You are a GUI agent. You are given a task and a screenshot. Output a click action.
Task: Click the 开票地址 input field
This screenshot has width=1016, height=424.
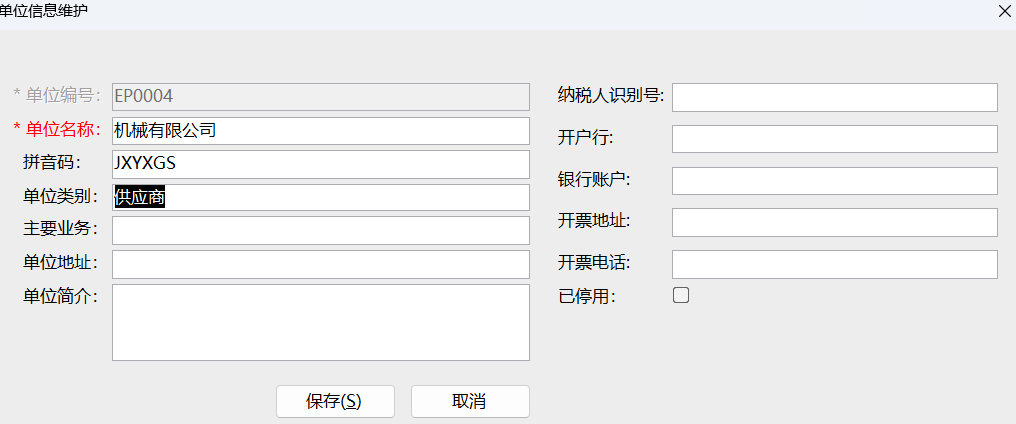pyautogui.click(x=835, y=222)
